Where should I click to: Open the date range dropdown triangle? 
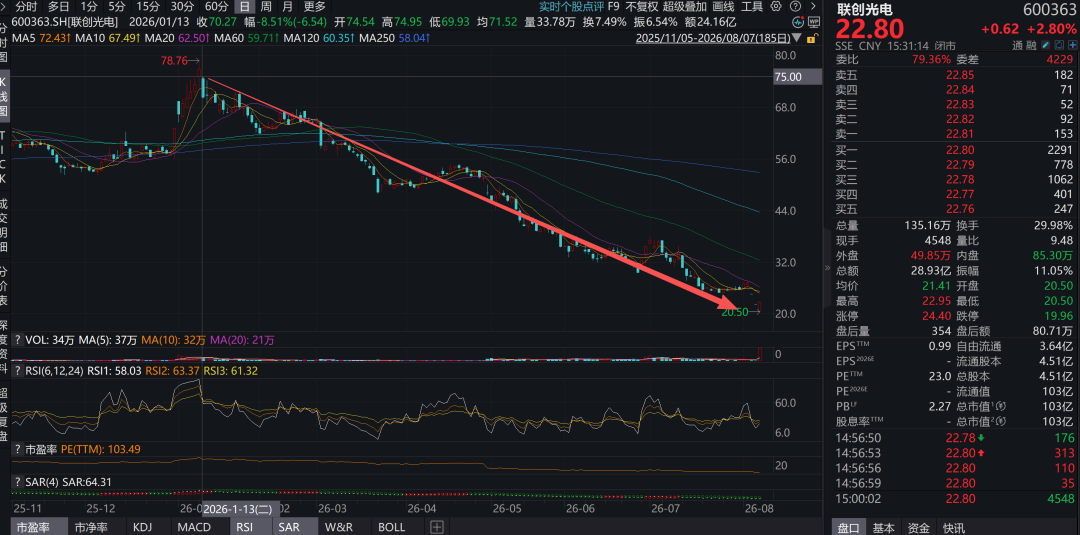(x=796, y=37)
